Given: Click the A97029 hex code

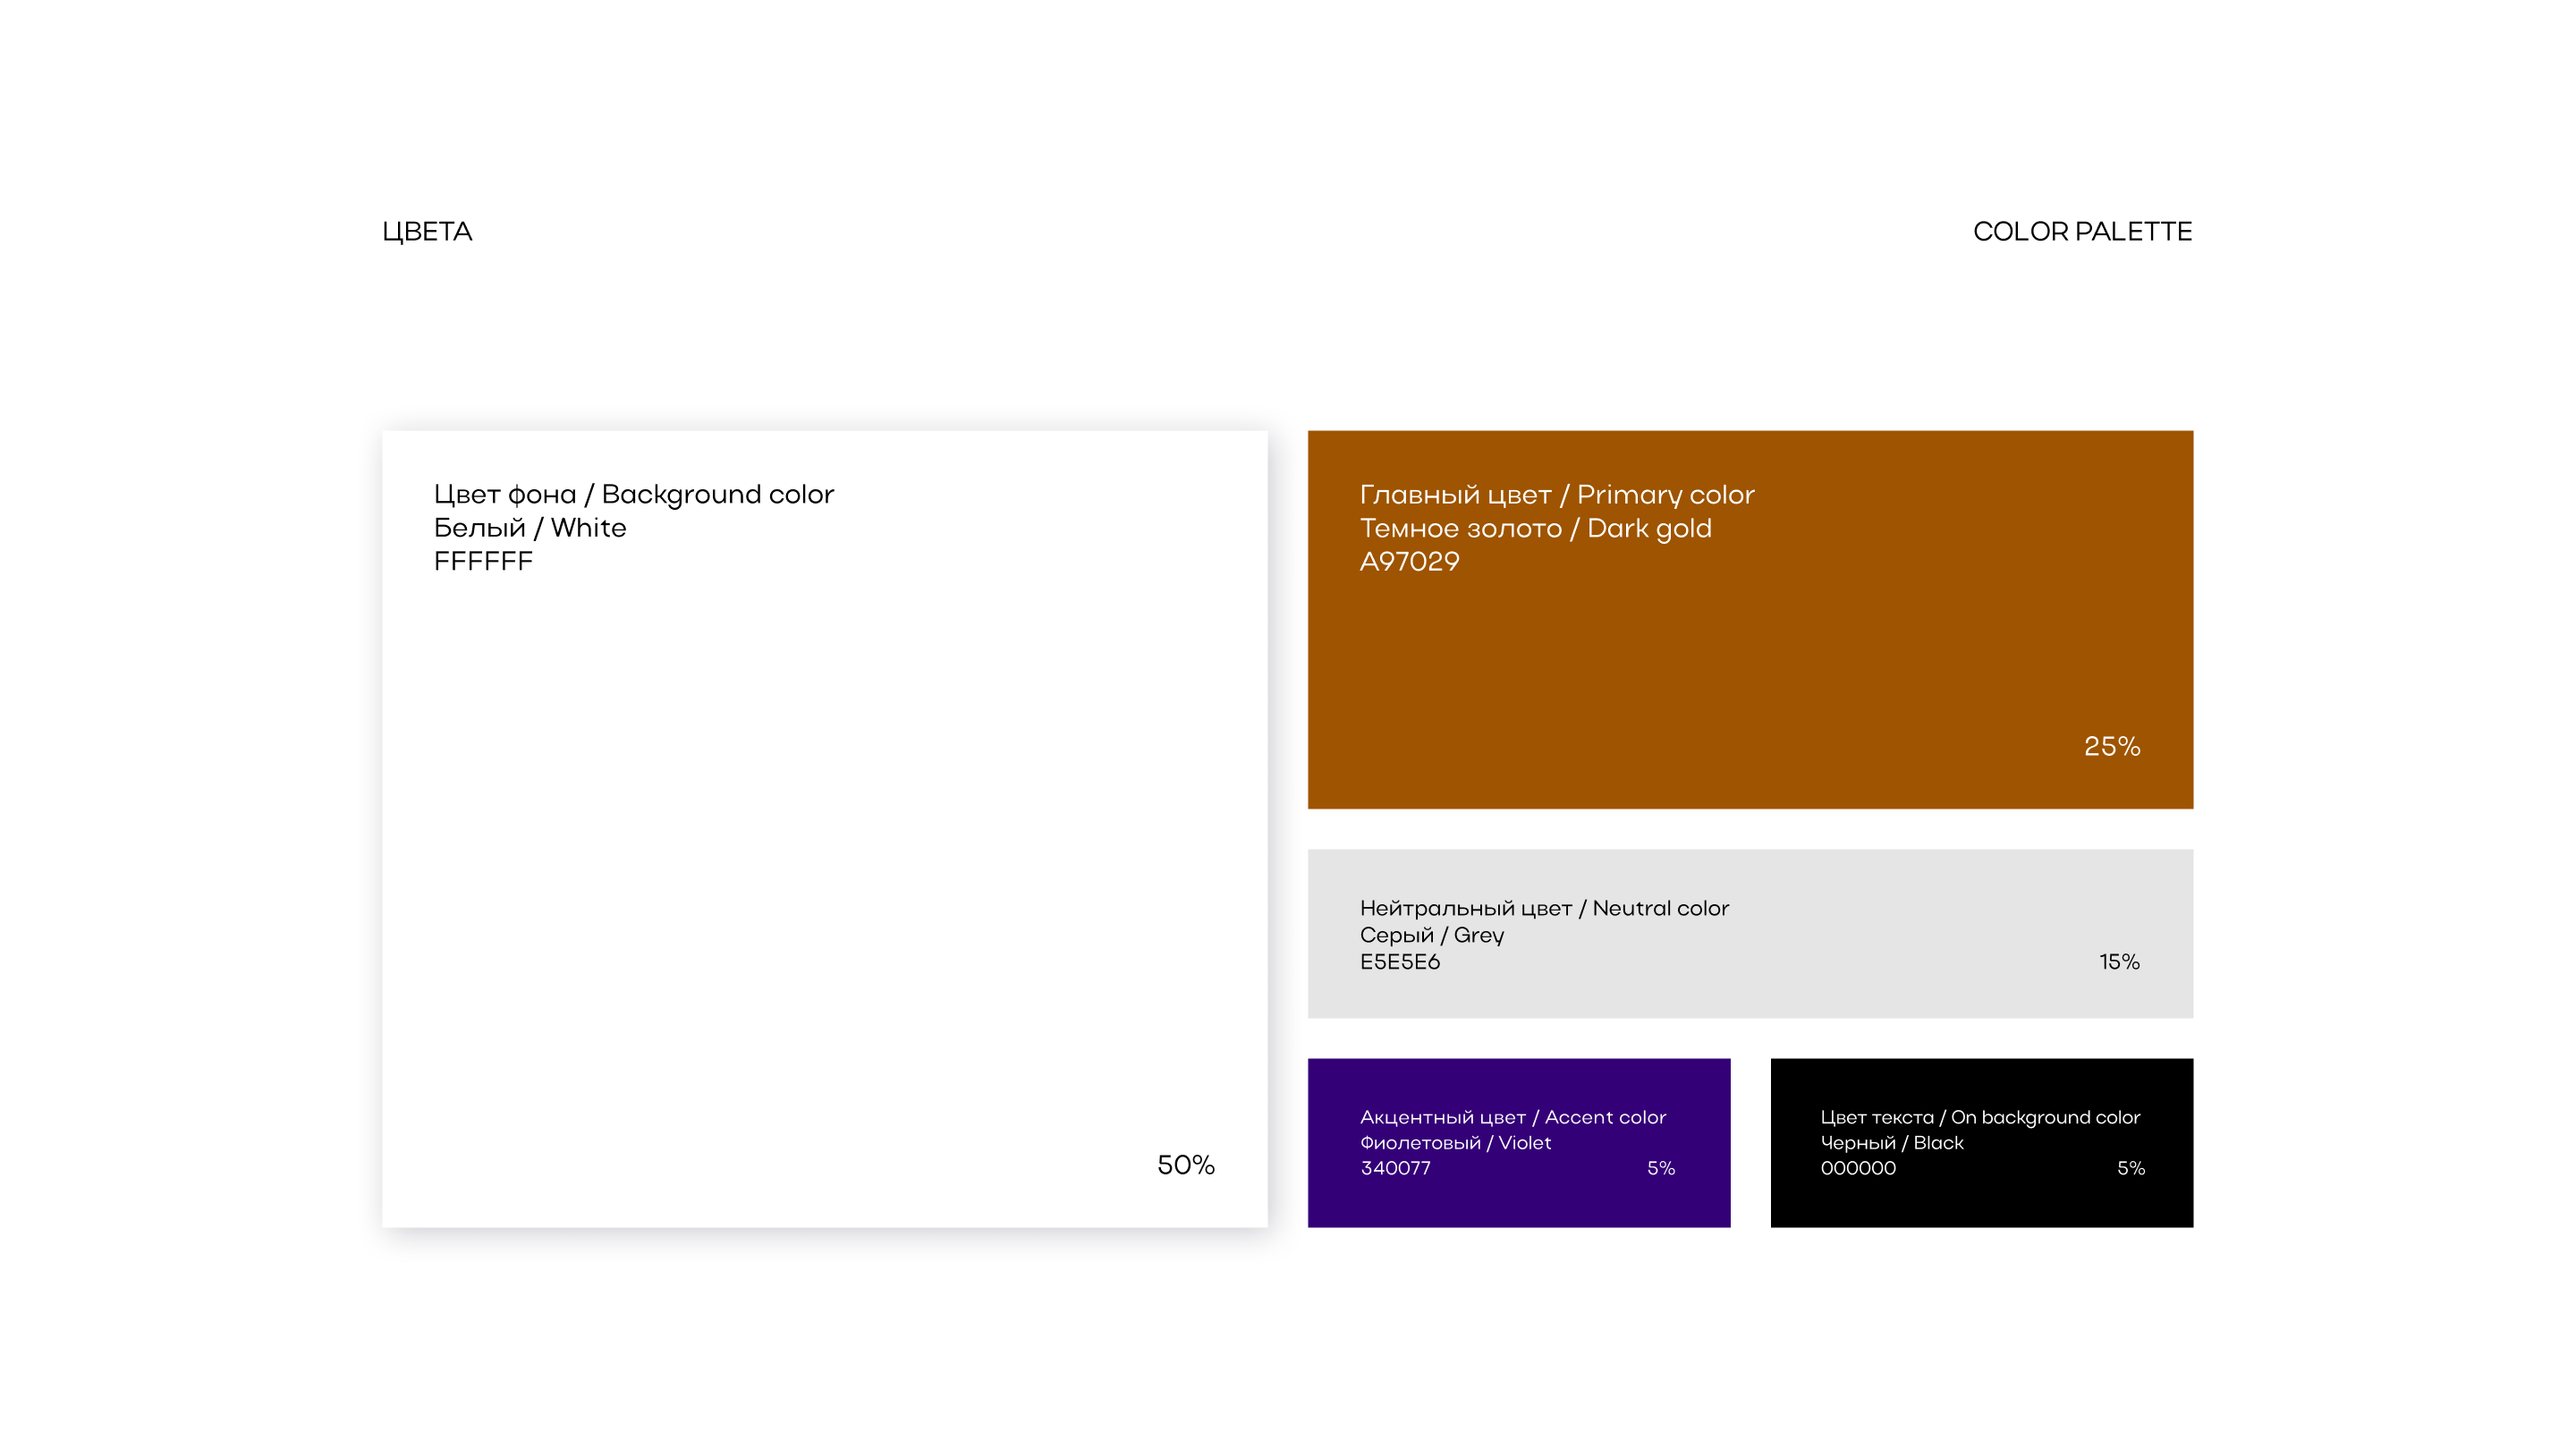Looking at the screenshot, I should [x=1409, y=562].
